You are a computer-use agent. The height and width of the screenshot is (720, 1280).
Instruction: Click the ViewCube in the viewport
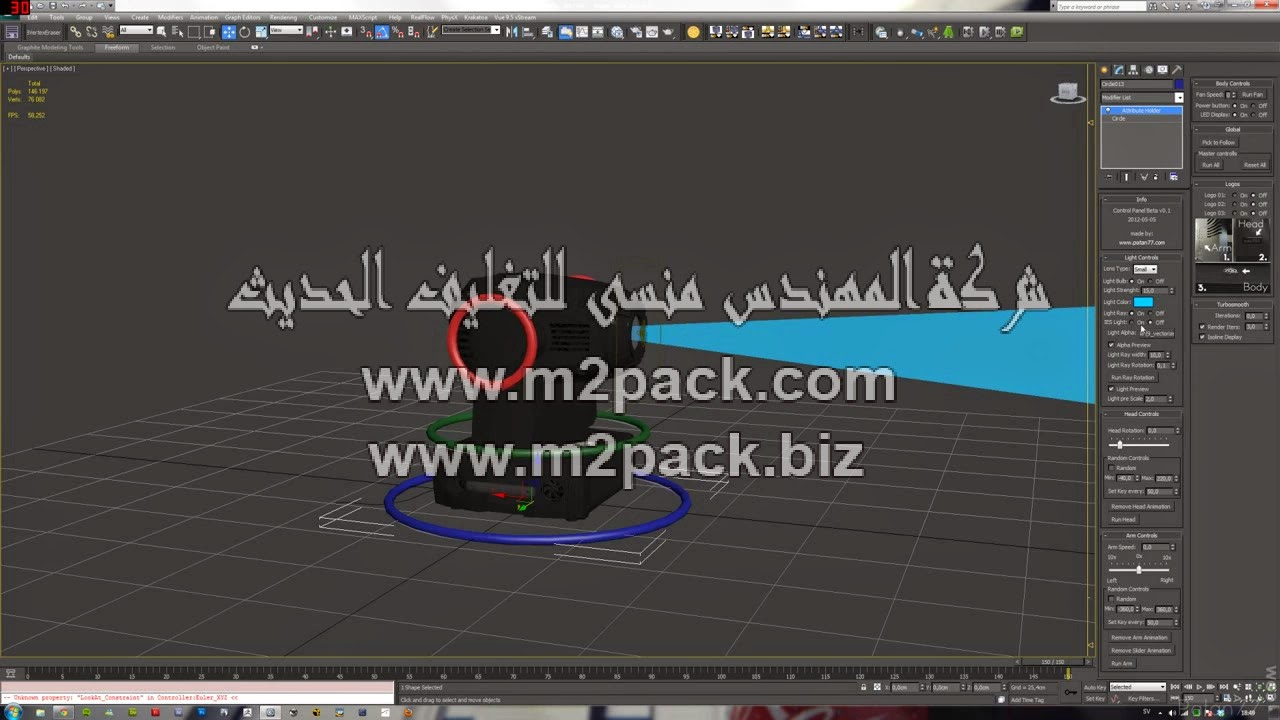click(x=1068, y=93)
